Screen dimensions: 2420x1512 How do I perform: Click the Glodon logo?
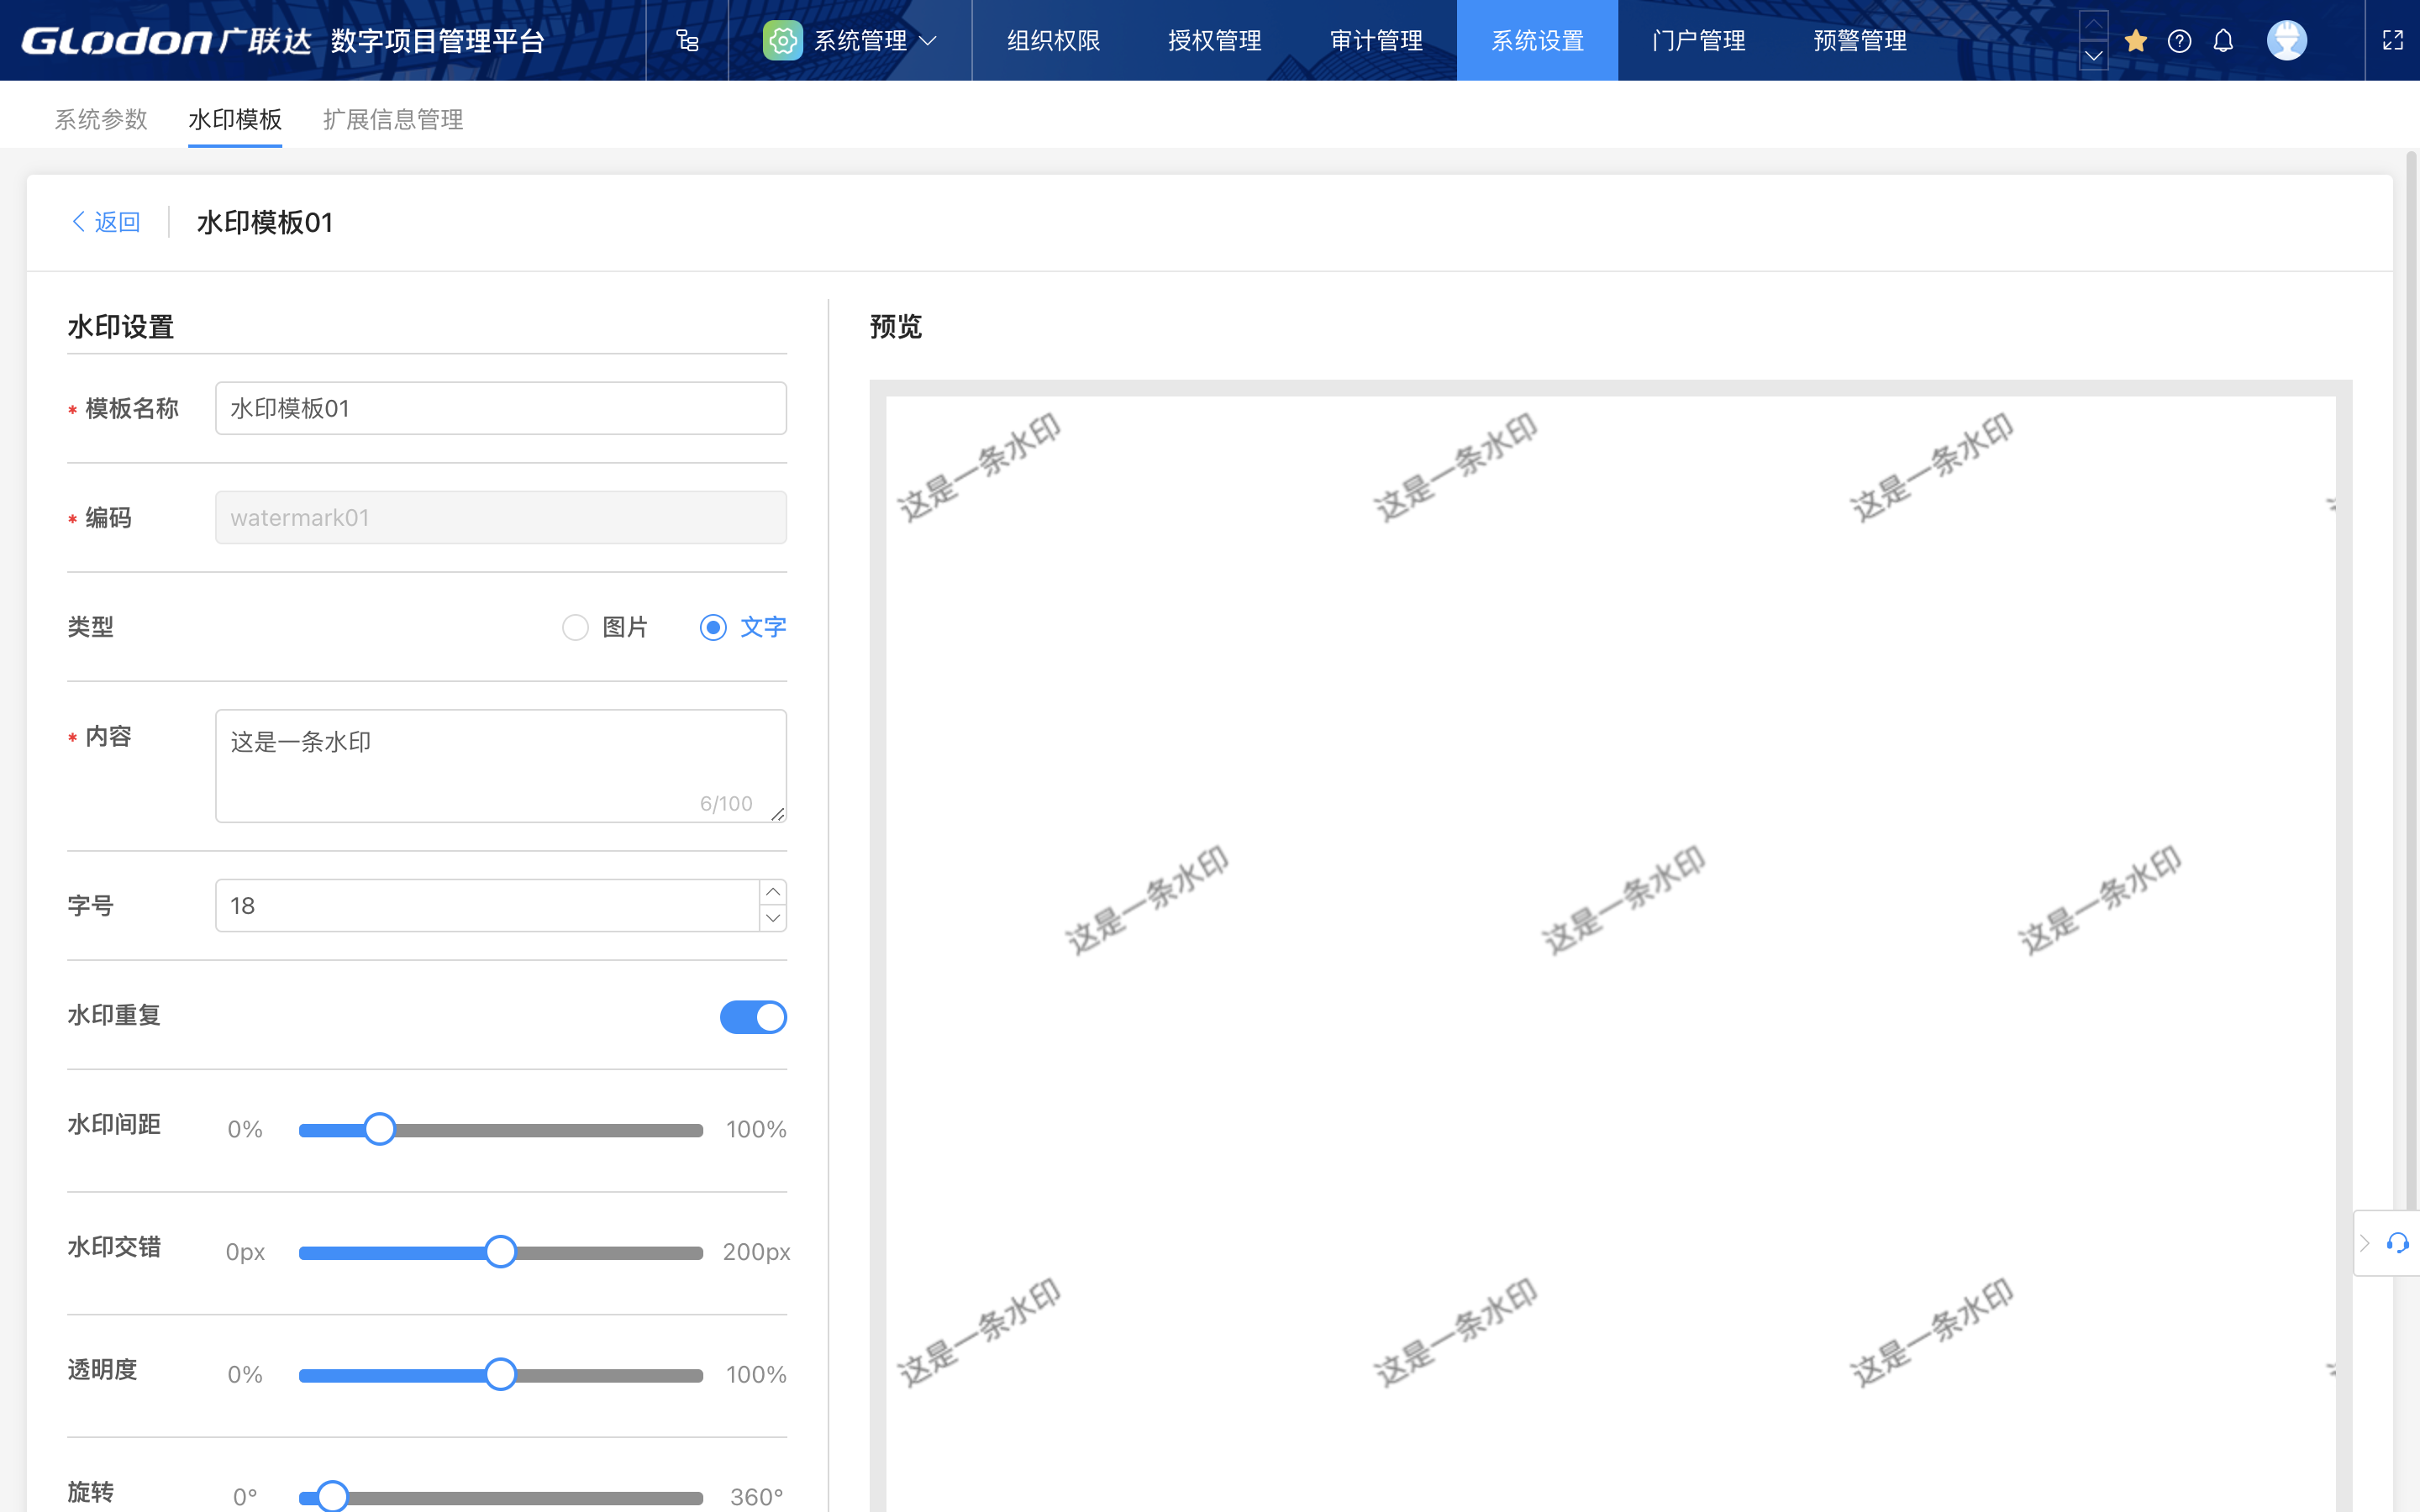pyautogui.click(x=167, y=40)
